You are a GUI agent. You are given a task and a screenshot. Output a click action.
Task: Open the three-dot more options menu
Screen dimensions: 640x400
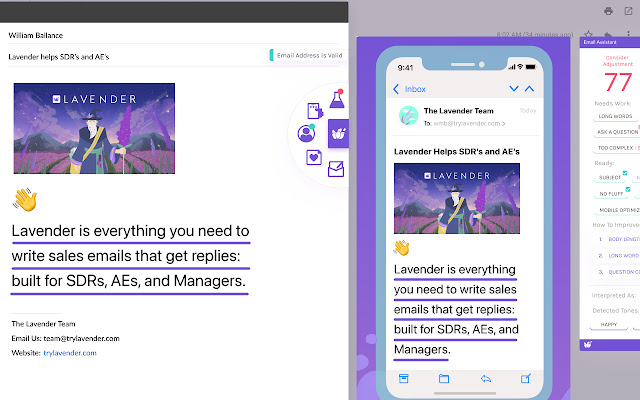[x=629, y=34]
